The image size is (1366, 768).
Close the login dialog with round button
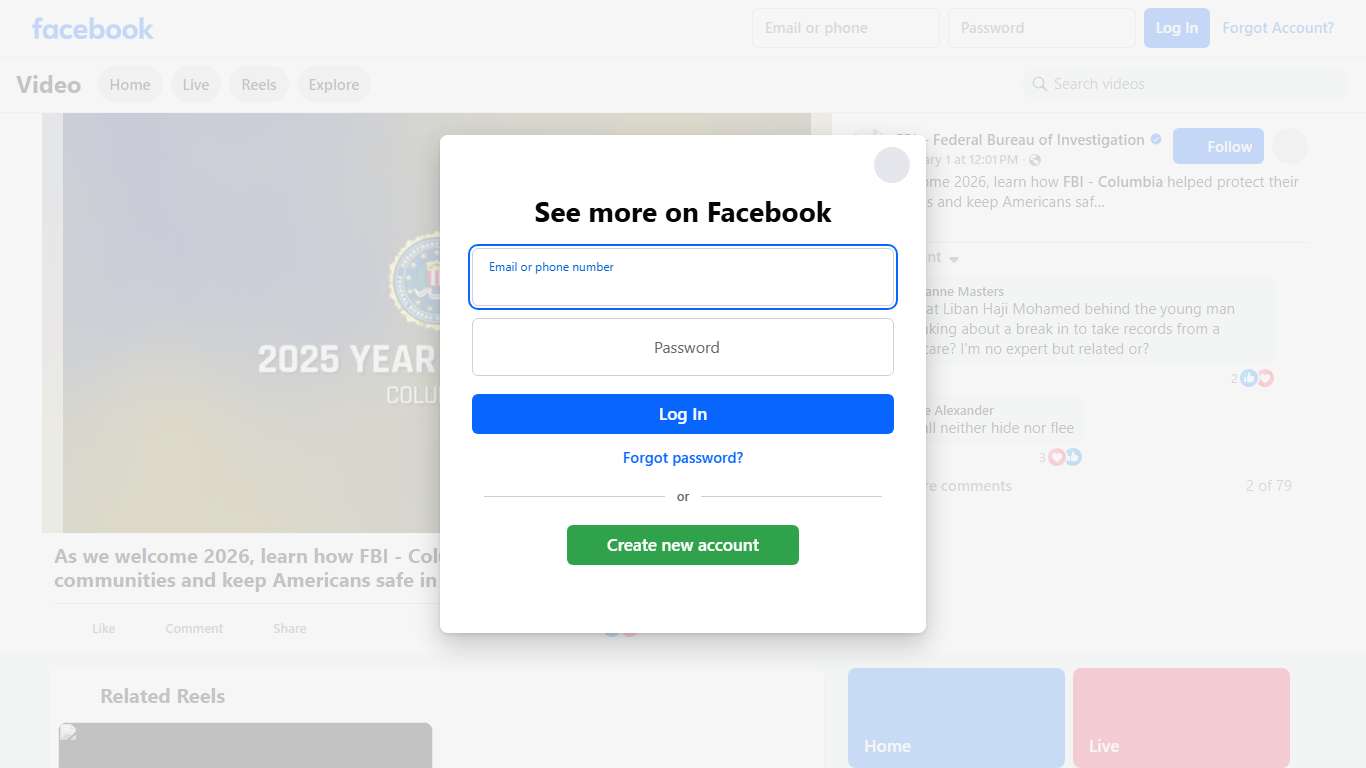[891, 165]
